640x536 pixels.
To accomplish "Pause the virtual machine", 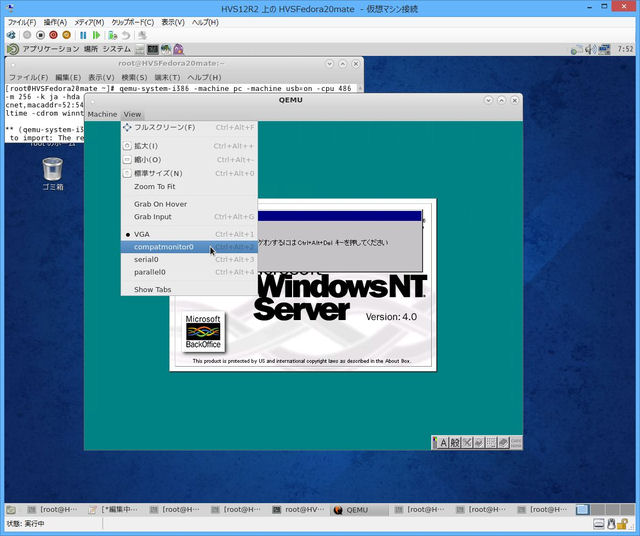I will click(83, 36).
